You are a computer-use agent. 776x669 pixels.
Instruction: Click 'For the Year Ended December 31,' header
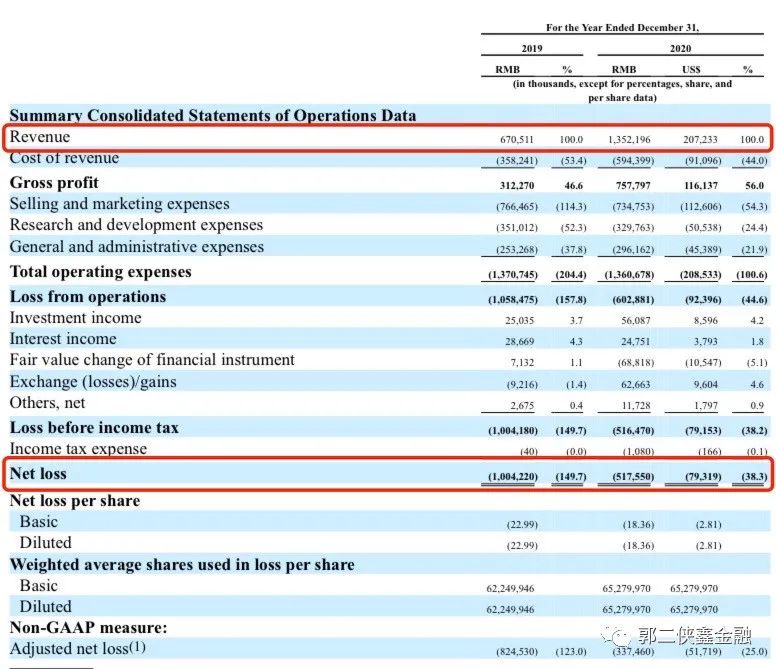click(623, 28)
